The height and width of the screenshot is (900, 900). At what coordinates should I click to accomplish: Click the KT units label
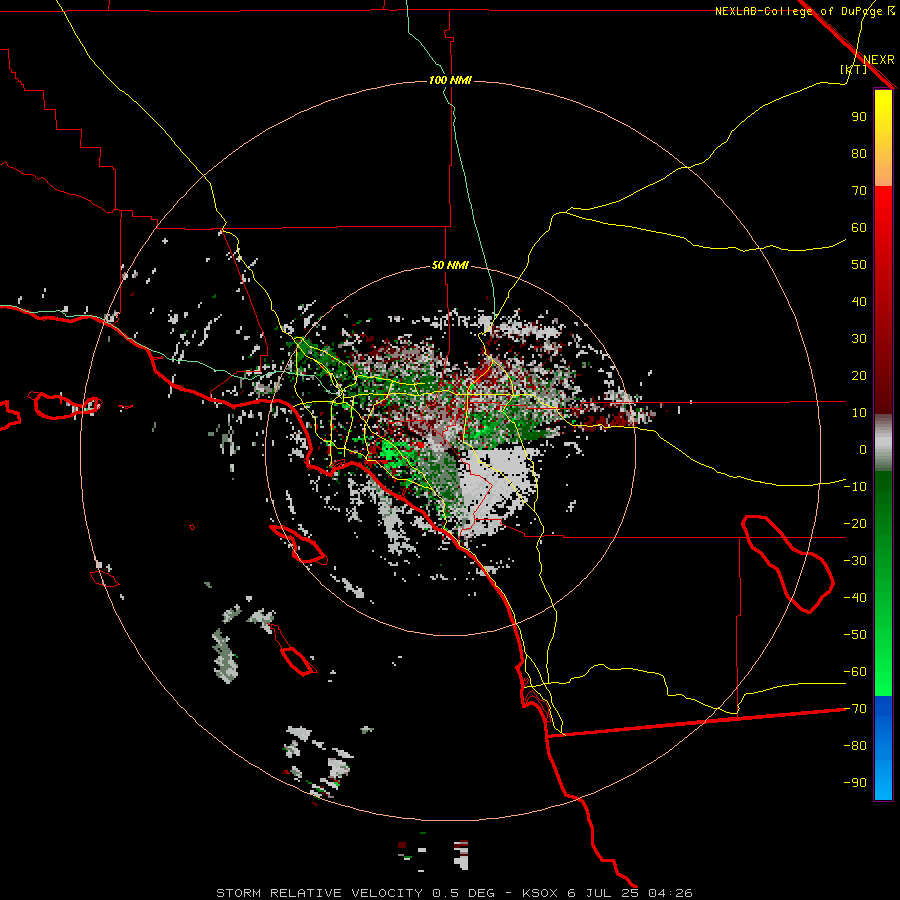(x=854, y=69)
